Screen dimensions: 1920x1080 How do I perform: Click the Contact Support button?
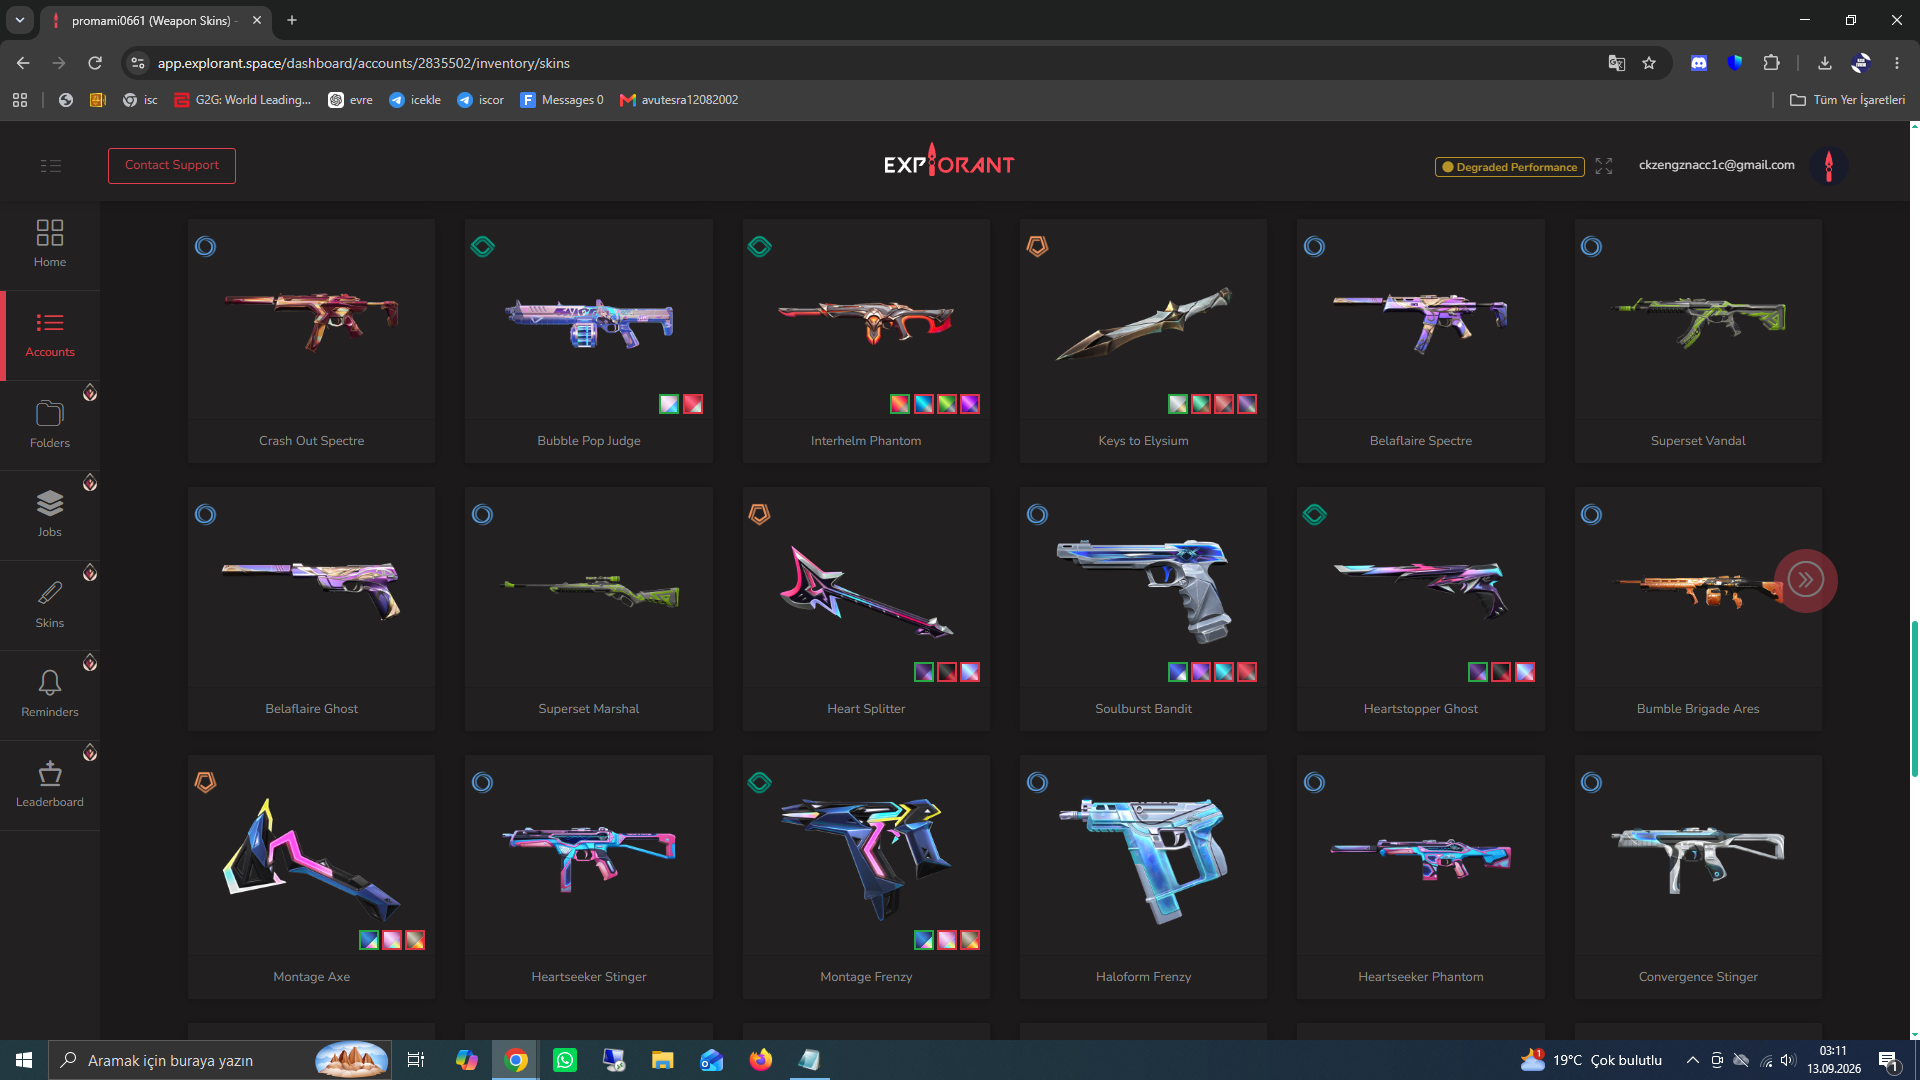[172, 166]
